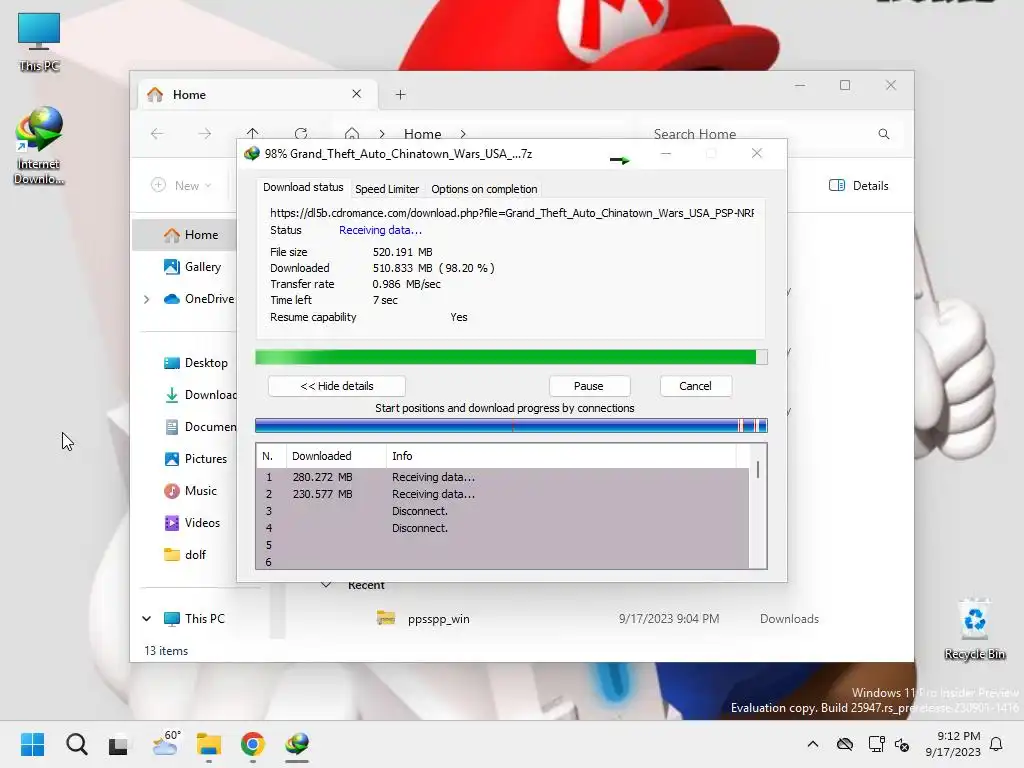This screenshot has width=1024, height=768.
Task: Click the Explorer forward arrow
Action: pyautogui.click(x=204, y=134)
